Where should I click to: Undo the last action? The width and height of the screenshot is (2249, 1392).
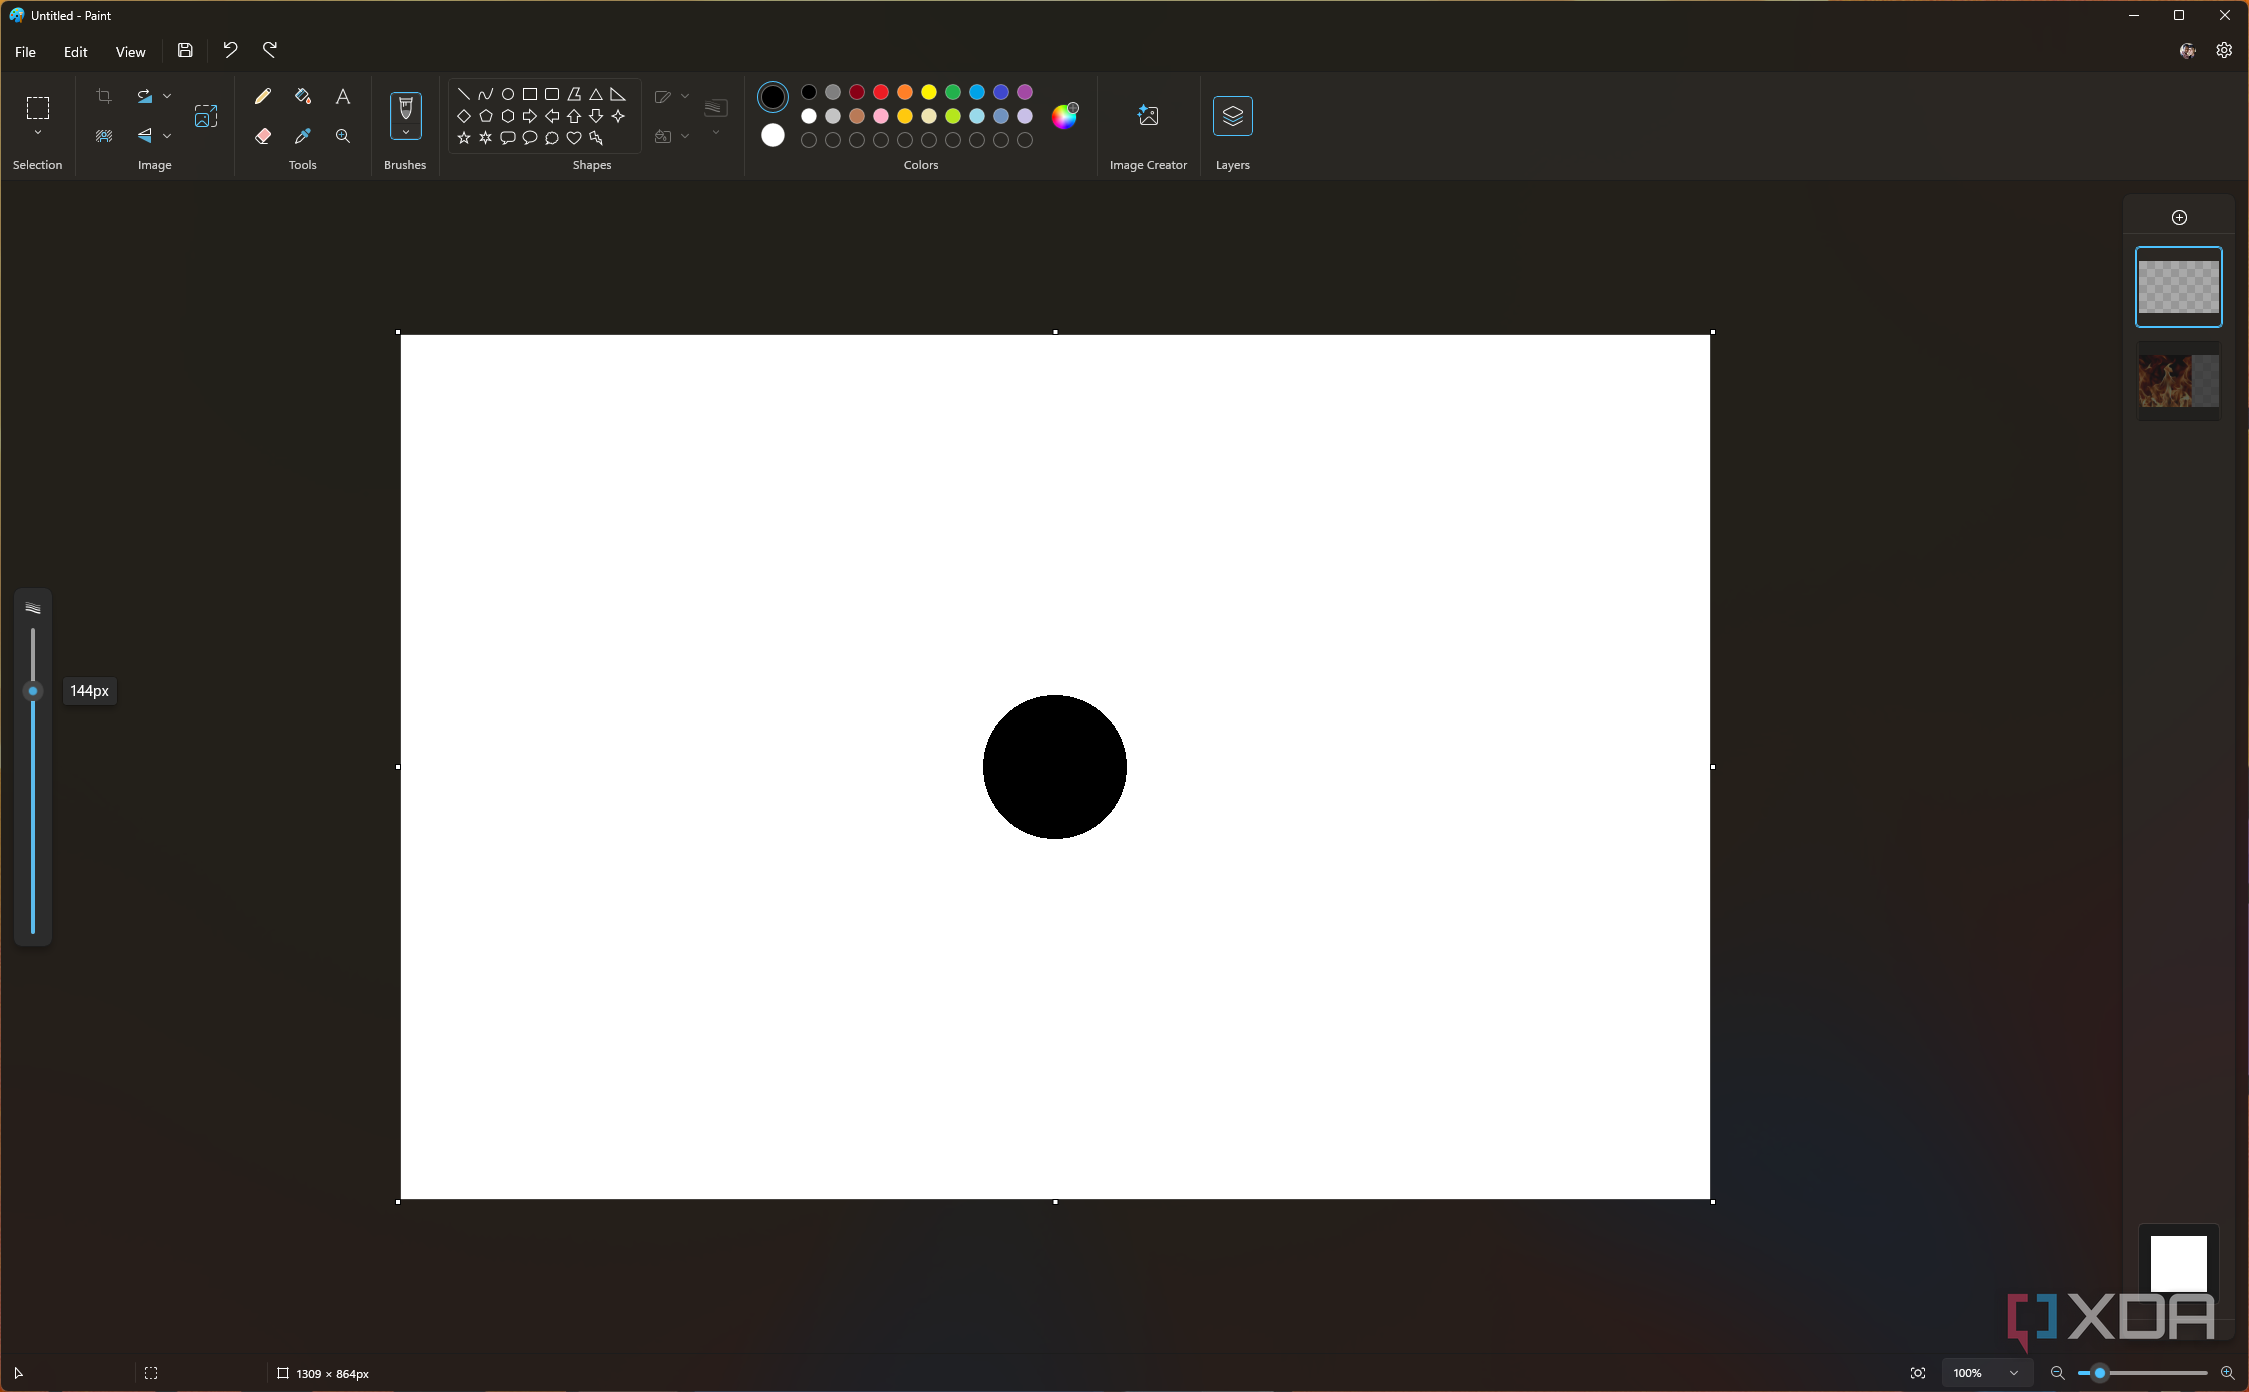pos(230,50)
